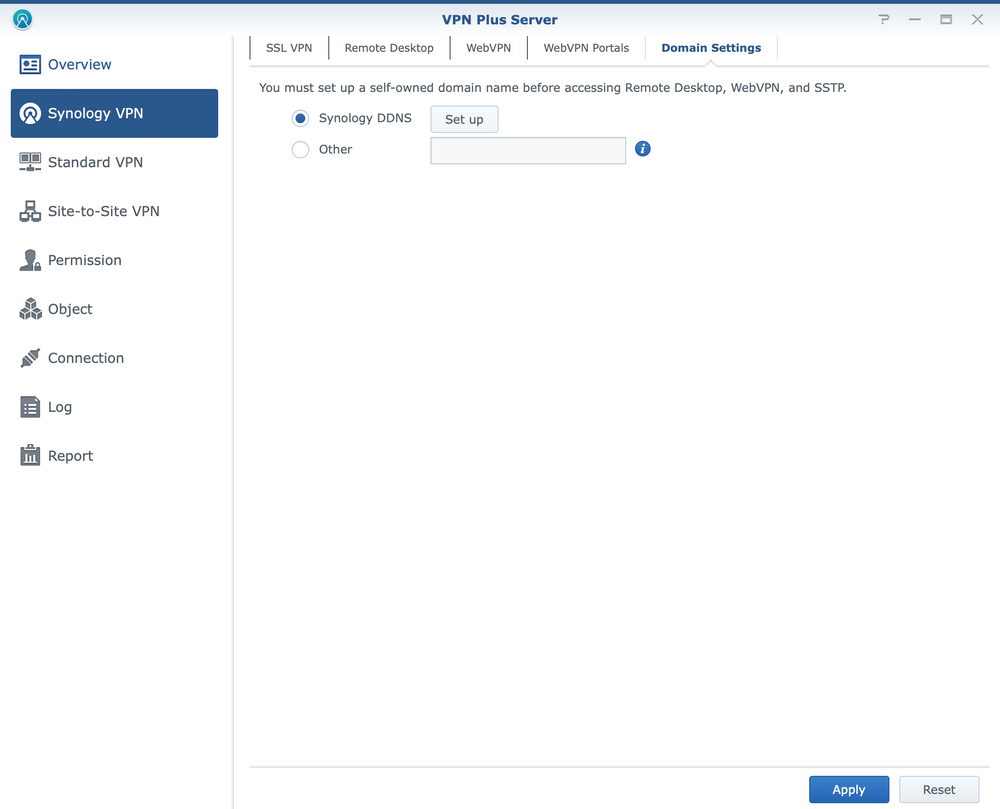Screen dimensions: 1000x809
Task: Open the Report section label
Action: [71, 456]
